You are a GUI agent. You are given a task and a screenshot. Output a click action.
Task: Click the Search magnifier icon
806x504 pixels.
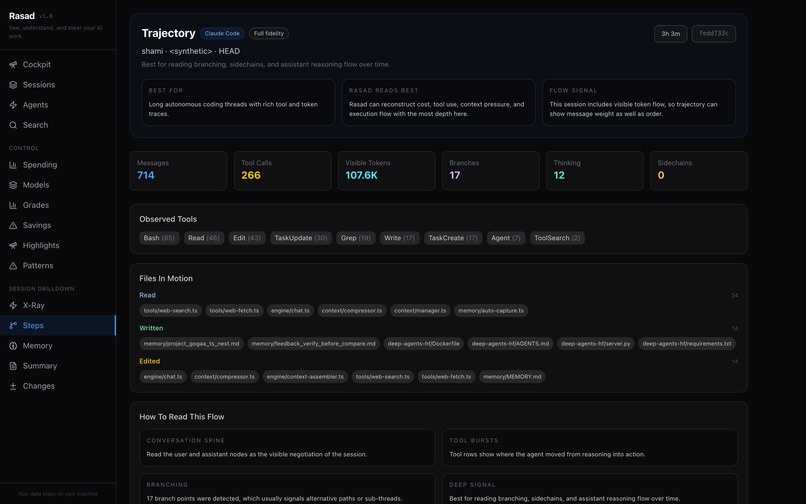click(x=13, y=125)
